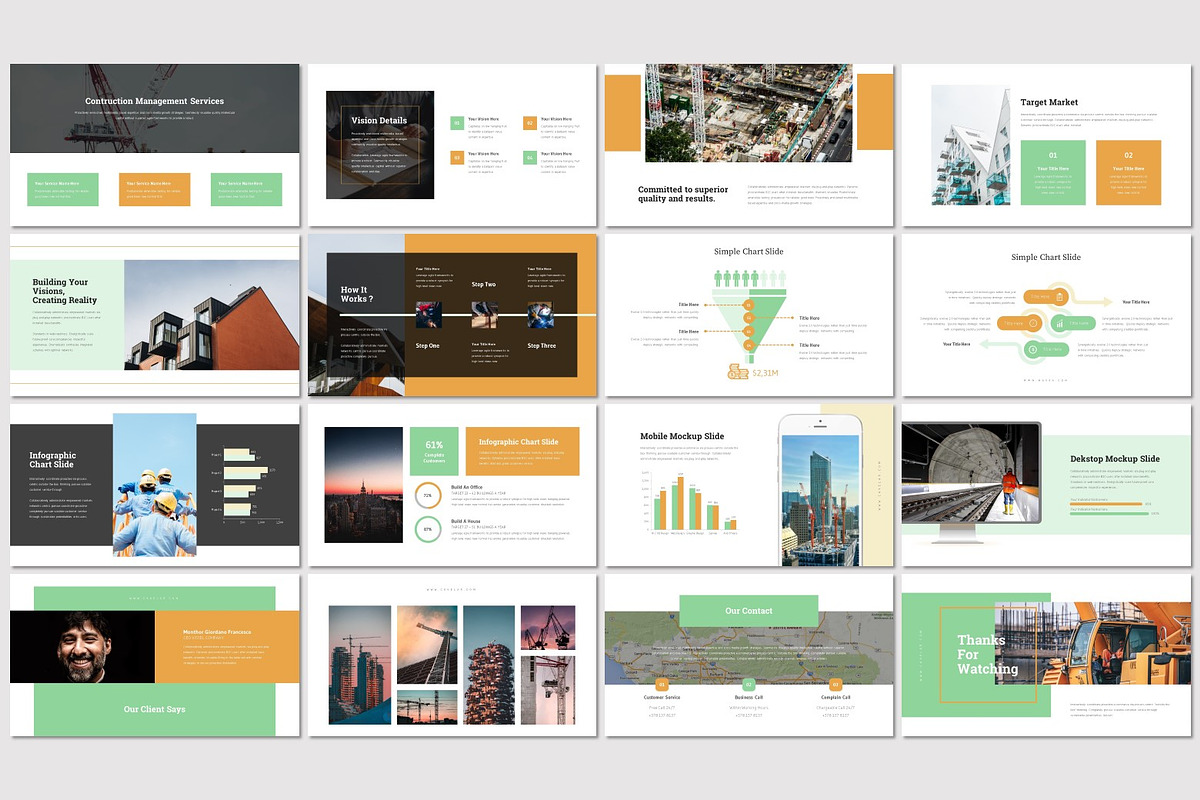Click the "Our Client Says" heading
Screen dimensions: 1200x800
pos(154,709)
